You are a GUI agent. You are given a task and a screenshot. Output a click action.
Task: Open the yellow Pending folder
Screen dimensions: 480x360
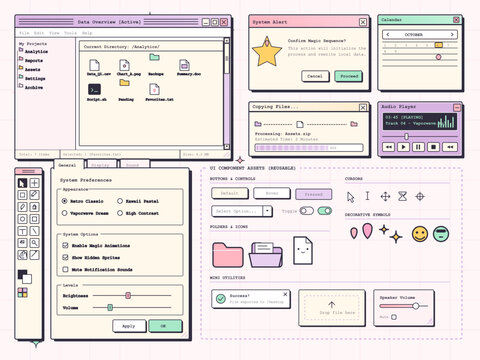coord(125,82)
